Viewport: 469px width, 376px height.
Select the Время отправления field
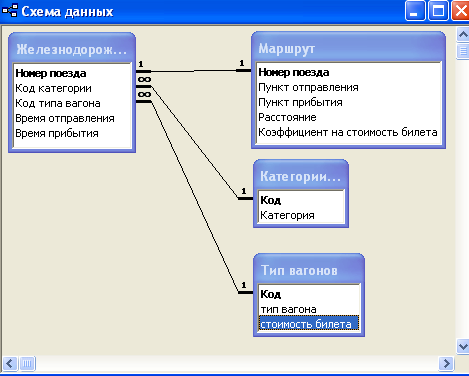tap(72, 118)
